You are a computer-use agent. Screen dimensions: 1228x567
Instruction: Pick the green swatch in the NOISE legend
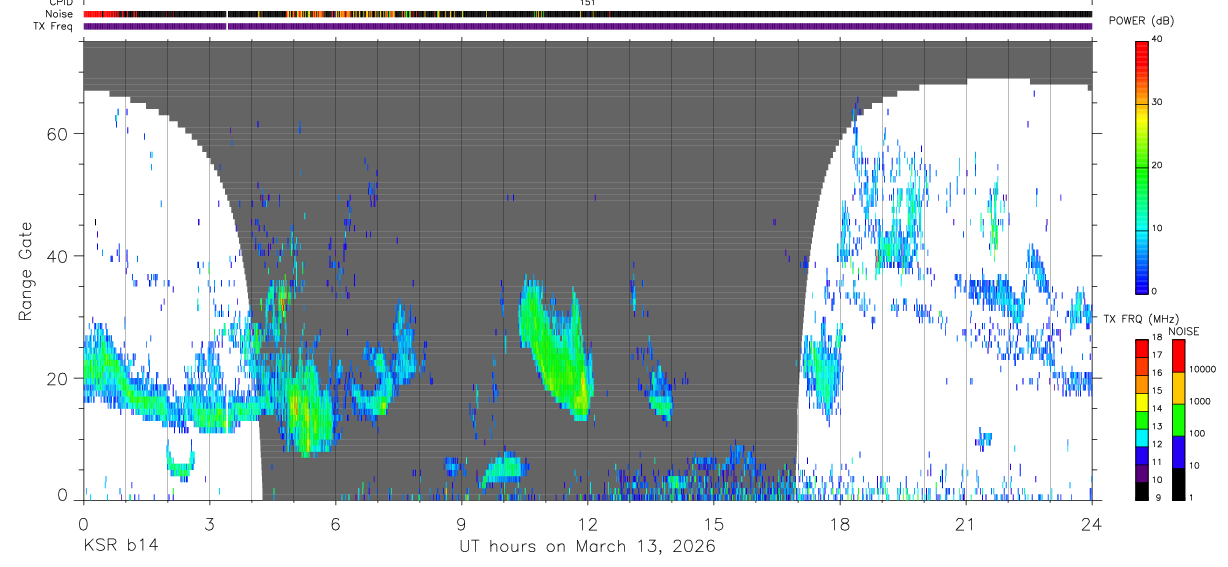pyautogui.click(x=1178, y=420)
